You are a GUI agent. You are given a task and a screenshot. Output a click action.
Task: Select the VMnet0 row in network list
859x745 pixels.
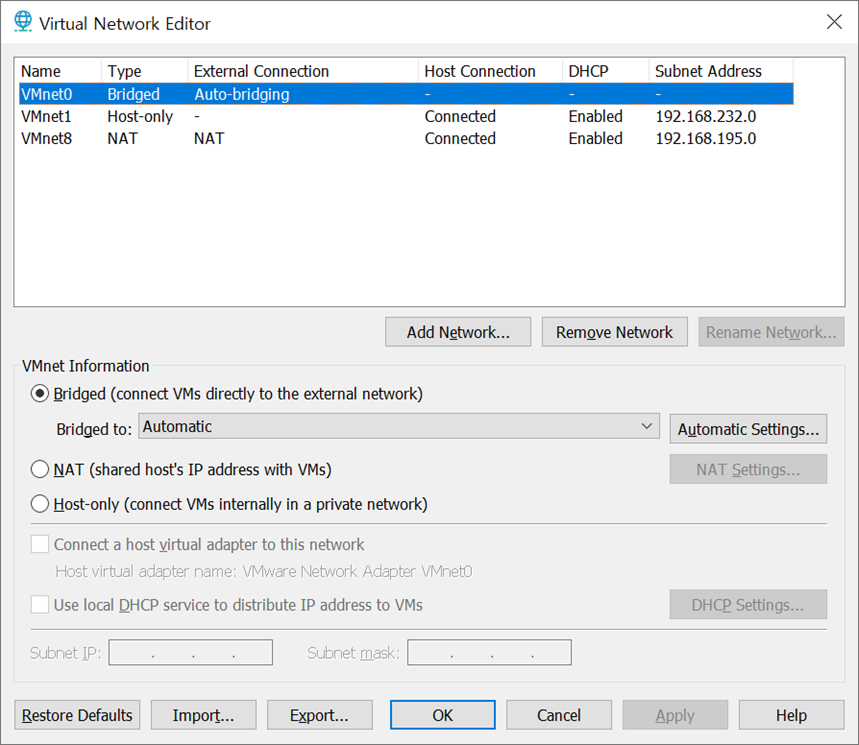pyautogui.click(x=406, y=94)
